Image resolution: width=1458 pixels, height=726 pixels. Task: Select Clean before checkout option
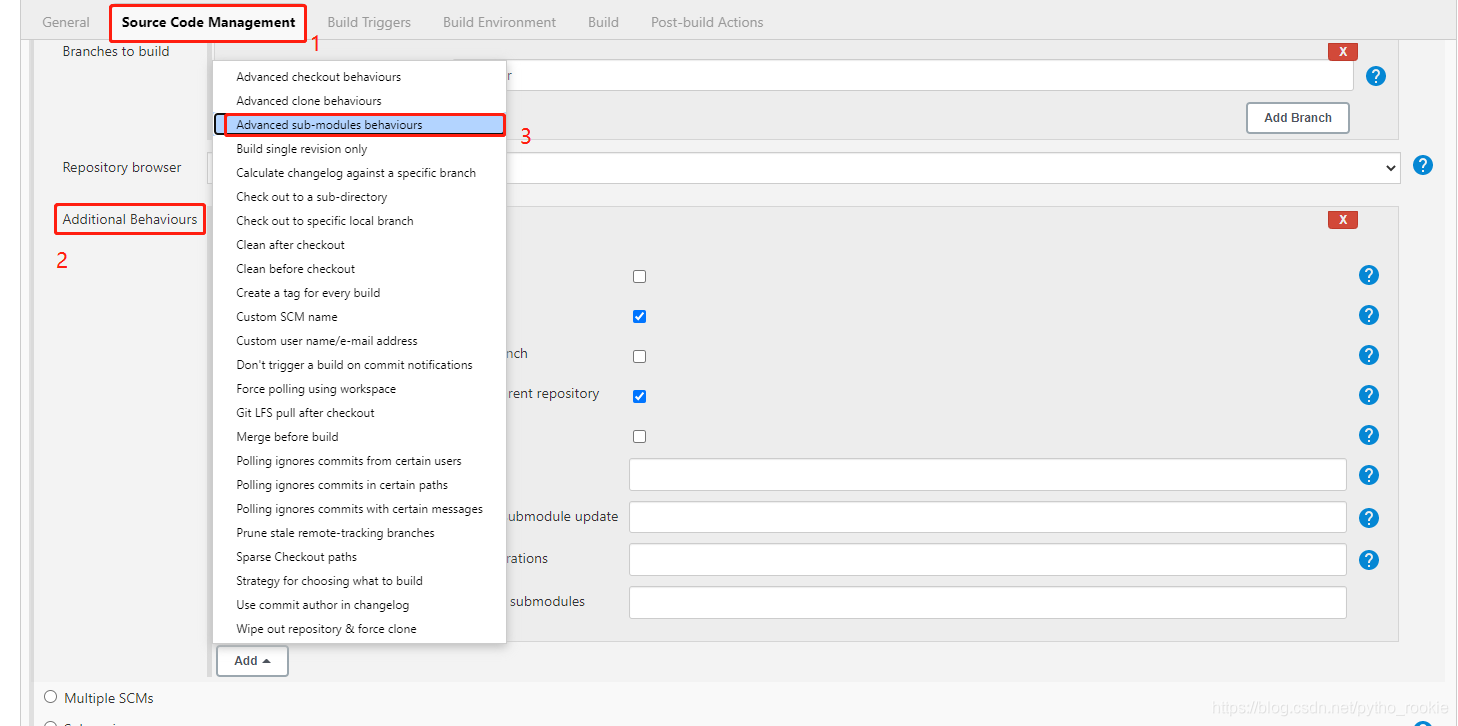[x=359, y=269]
